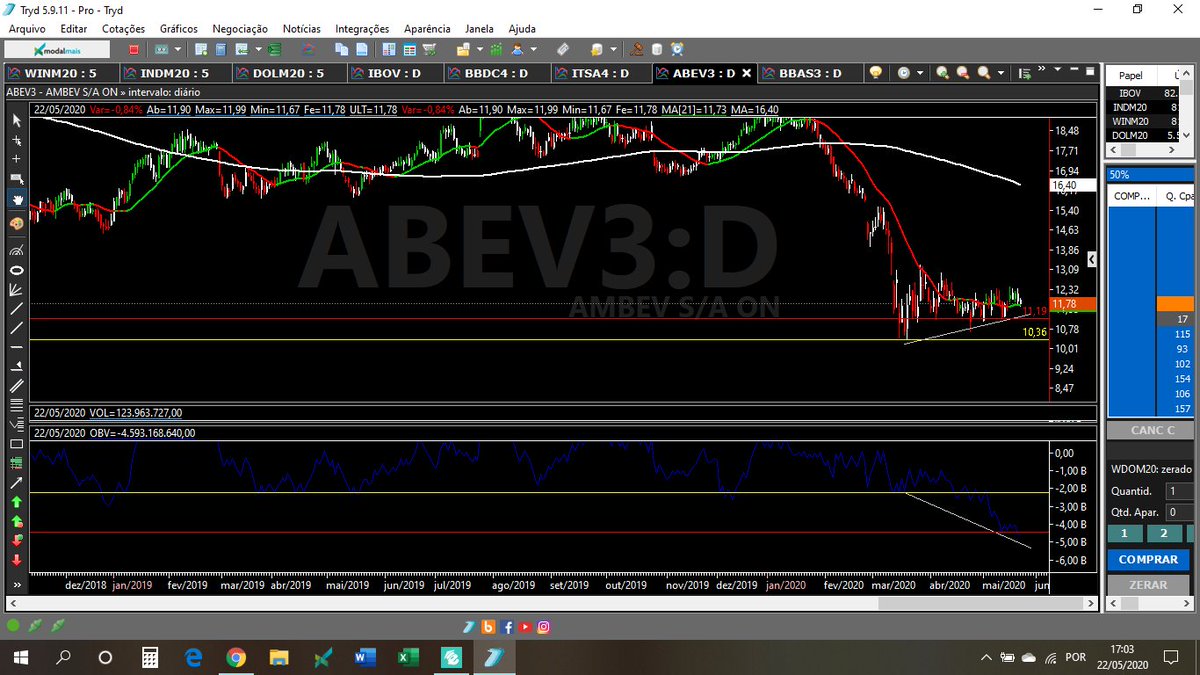
Task: Open the green bar chart toolbar icon
Action: 496,49
